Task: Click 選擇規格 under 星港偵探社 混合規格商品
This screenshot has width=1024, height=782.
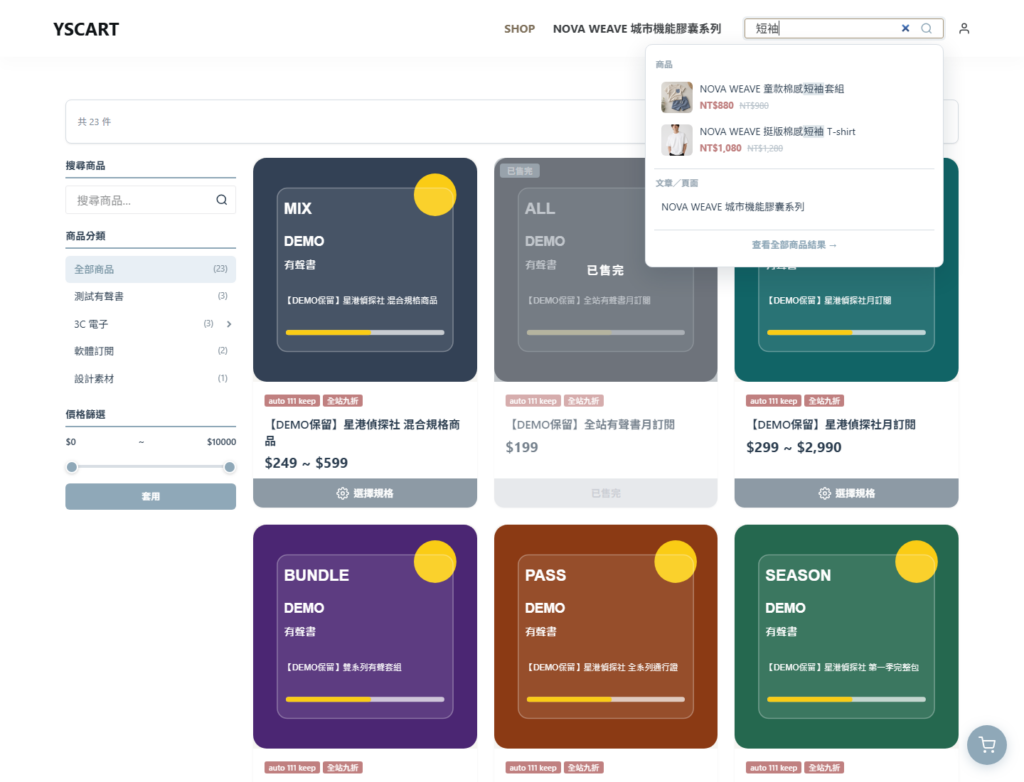Action: pos(364,493)
